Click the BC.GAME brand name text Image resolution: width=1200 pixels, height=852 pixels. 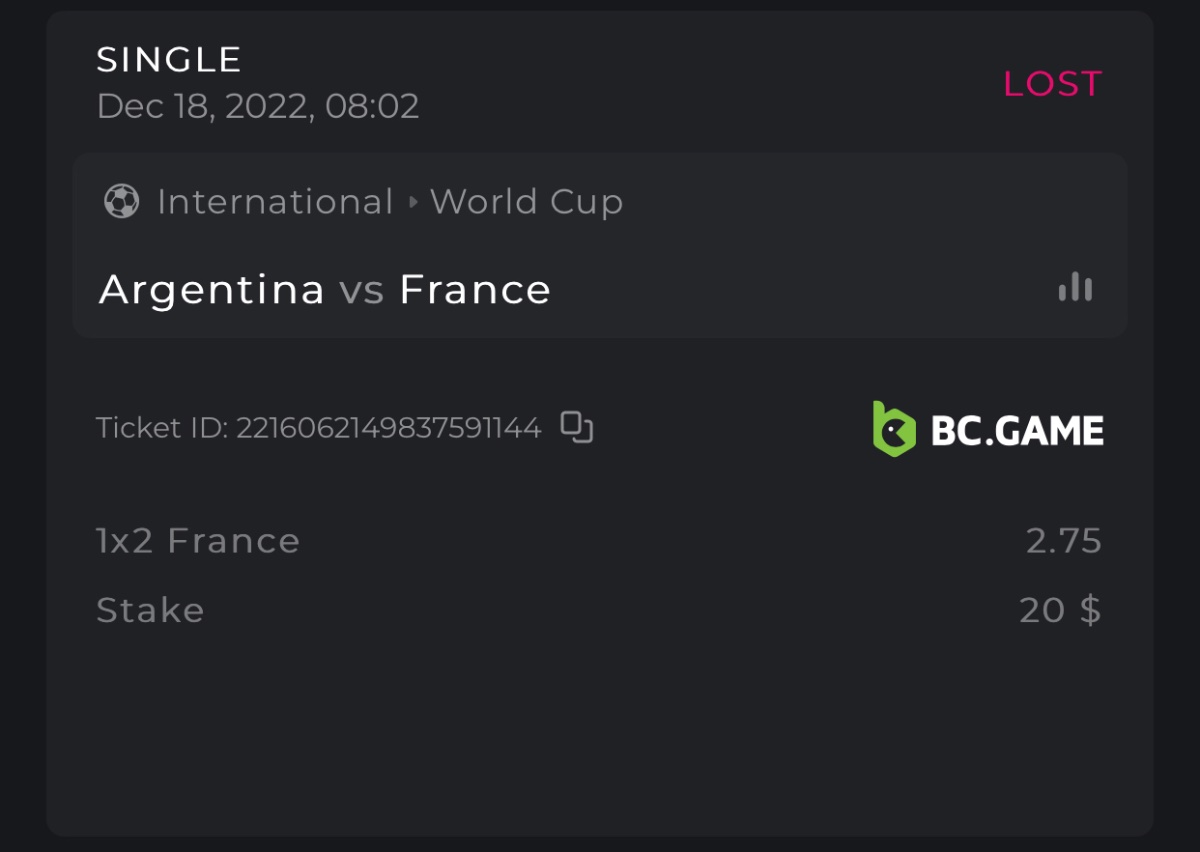click(1017, 430)
